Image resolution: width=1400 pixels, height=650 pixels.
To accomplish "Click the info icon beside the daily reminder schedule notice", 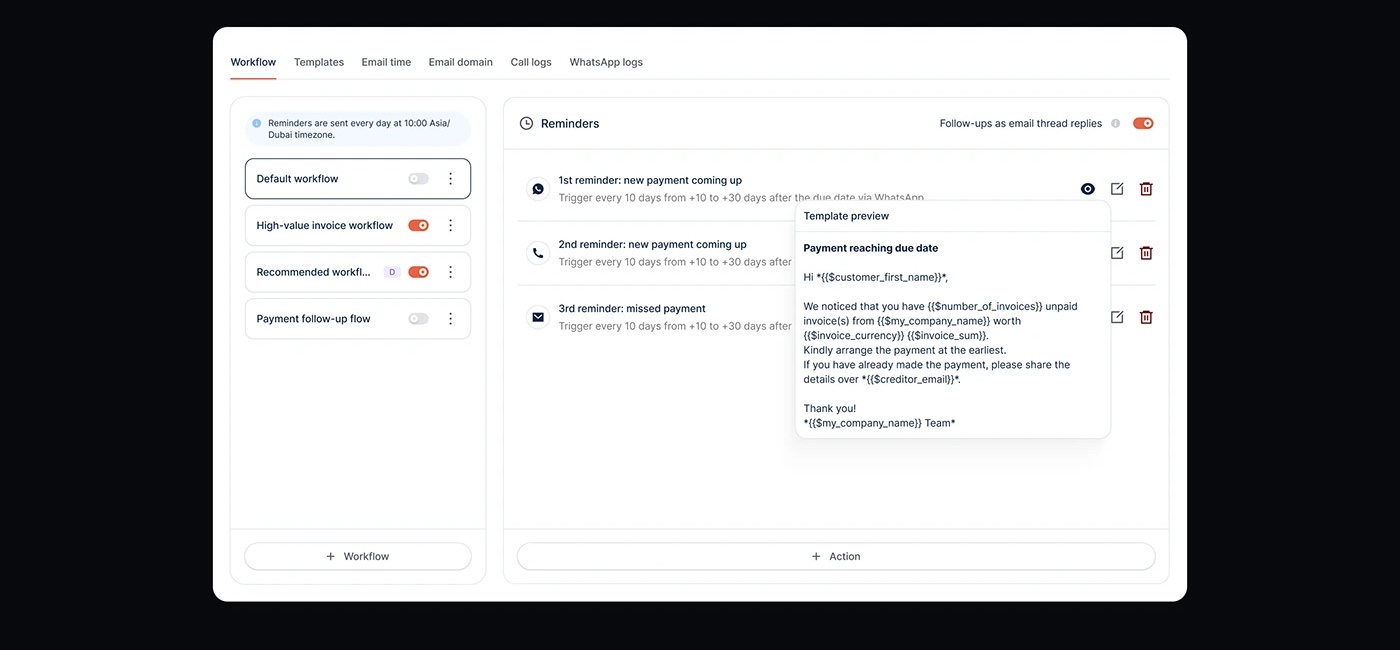I will [x=257, y=124].
